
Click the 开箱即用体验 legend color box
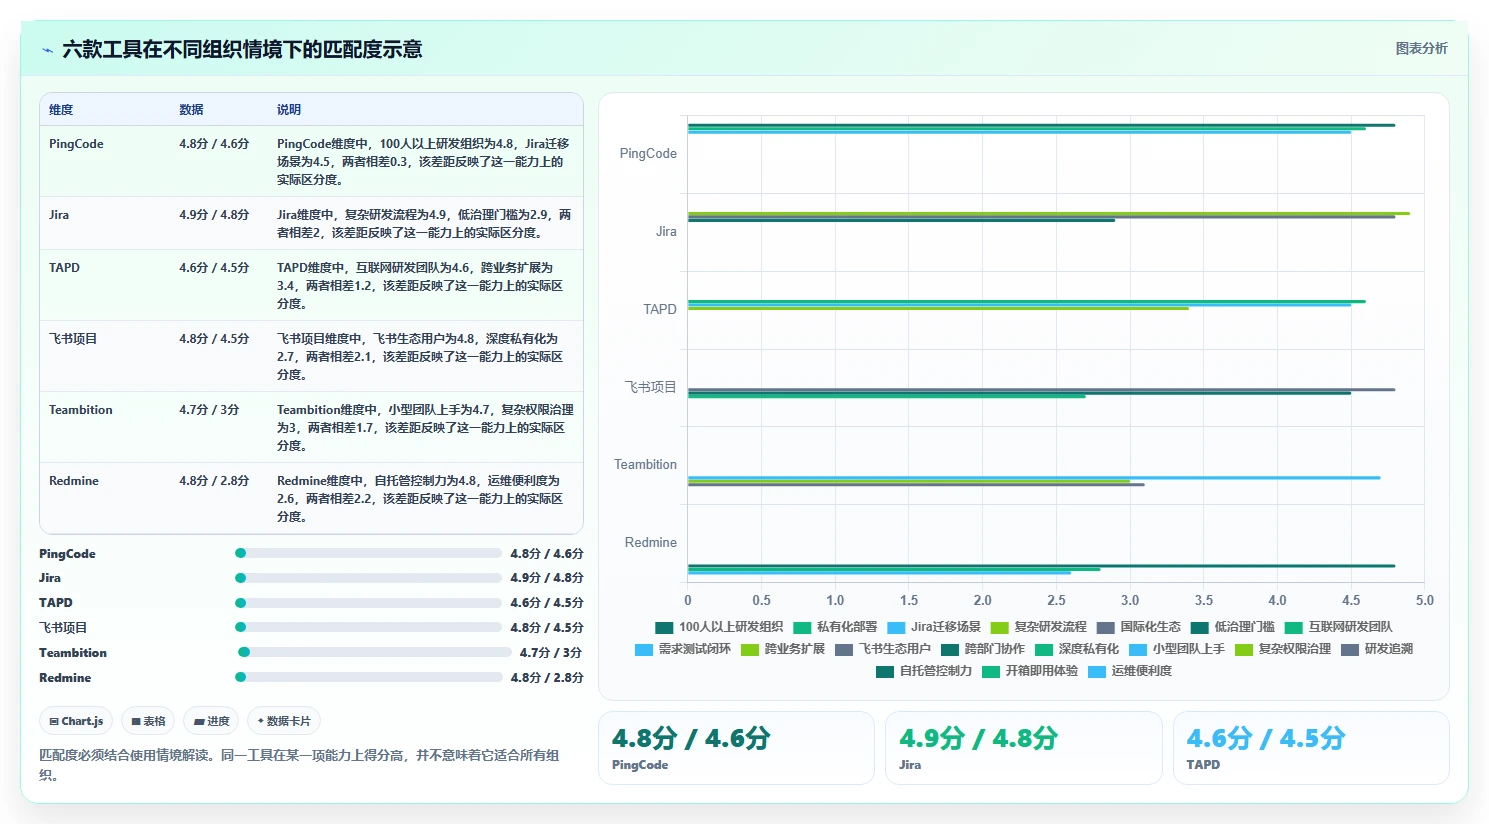[991, 671]
